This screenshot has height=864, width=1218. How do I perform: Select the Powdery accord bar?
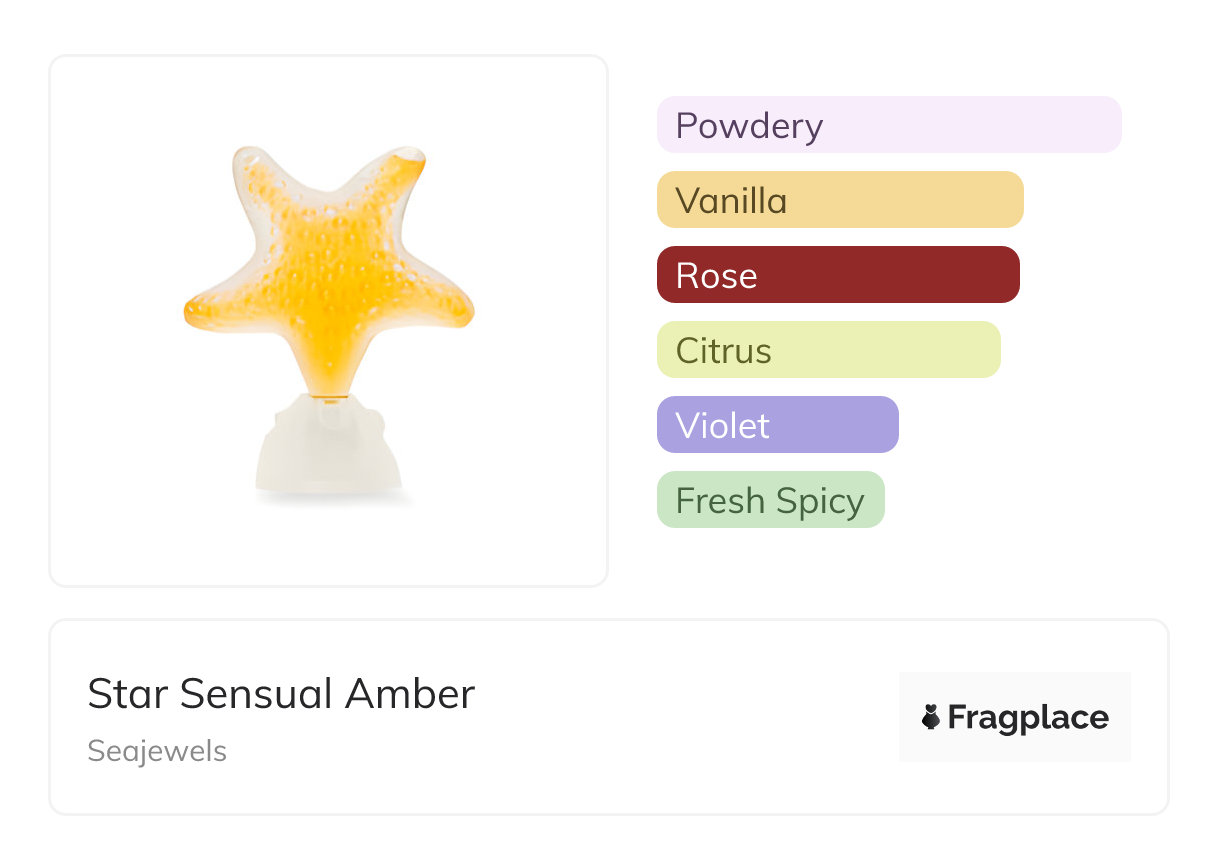[888, 125]
